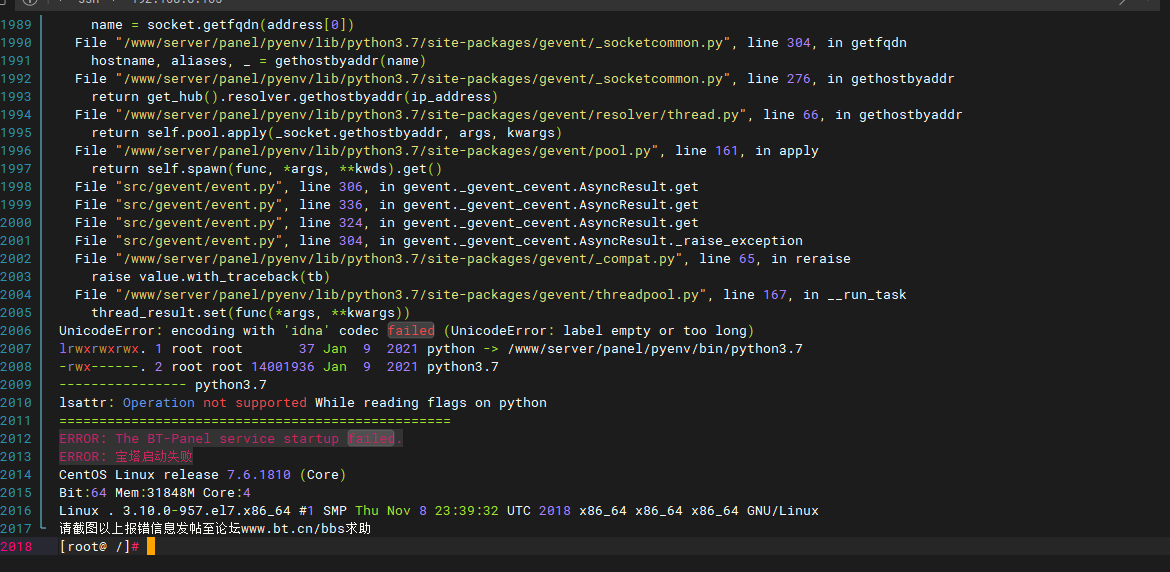Click "ERROR: The BT-Panel service startup" text

click(199, 439)
